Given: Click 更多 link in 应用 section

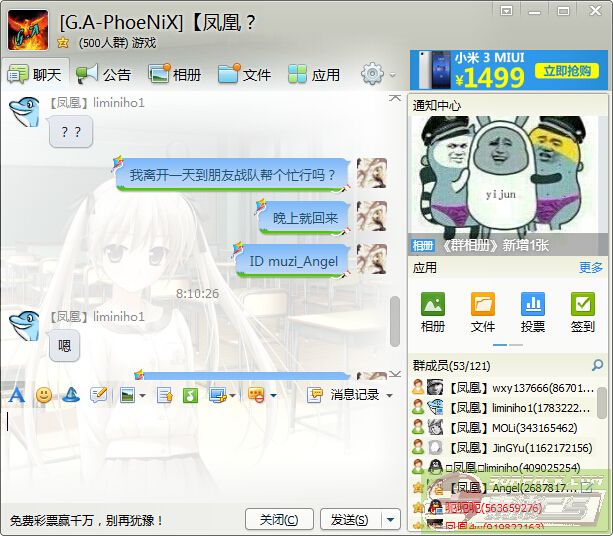Looking at the screenshot, I should 591,268.
